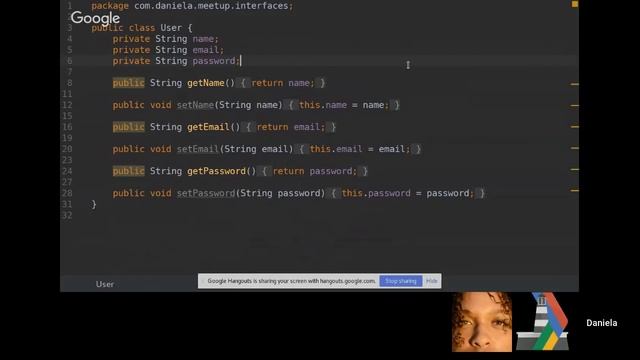Click the User class name in declaration
This screenshot has height=360, width=640.
(x=171, y=28)
